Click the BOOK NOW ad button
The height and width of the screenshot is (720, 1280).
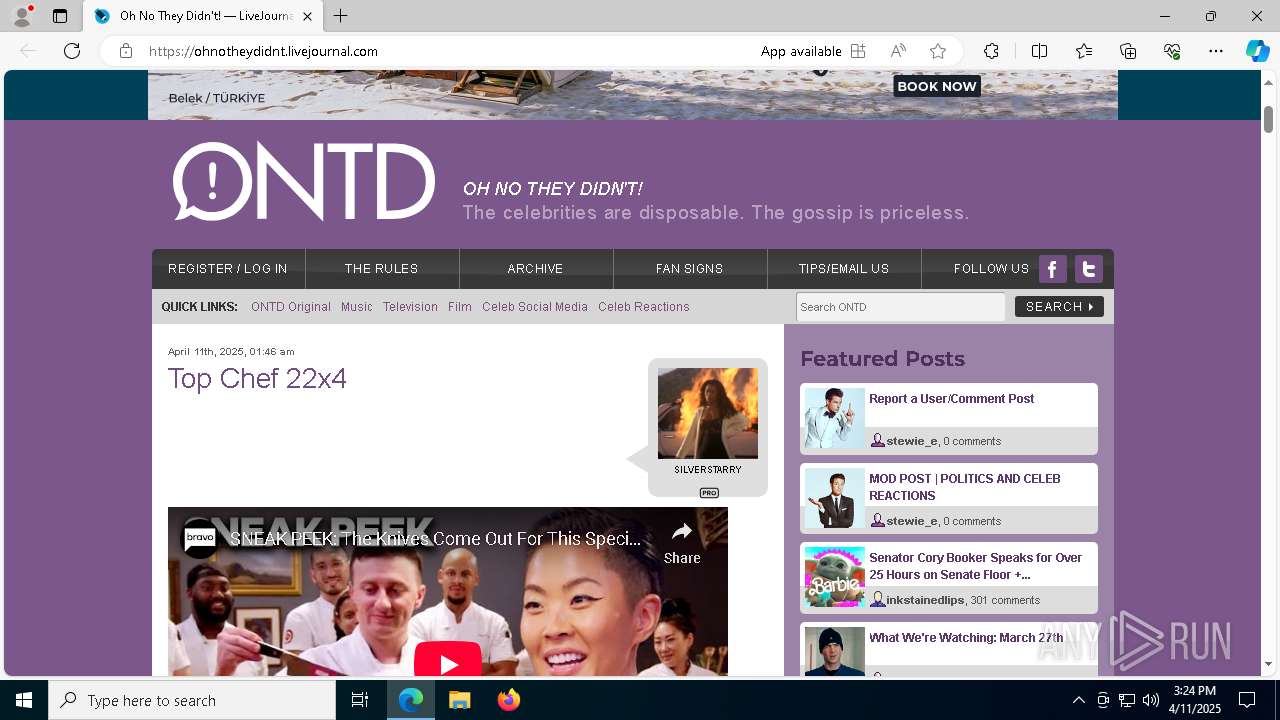click(937, 86)
